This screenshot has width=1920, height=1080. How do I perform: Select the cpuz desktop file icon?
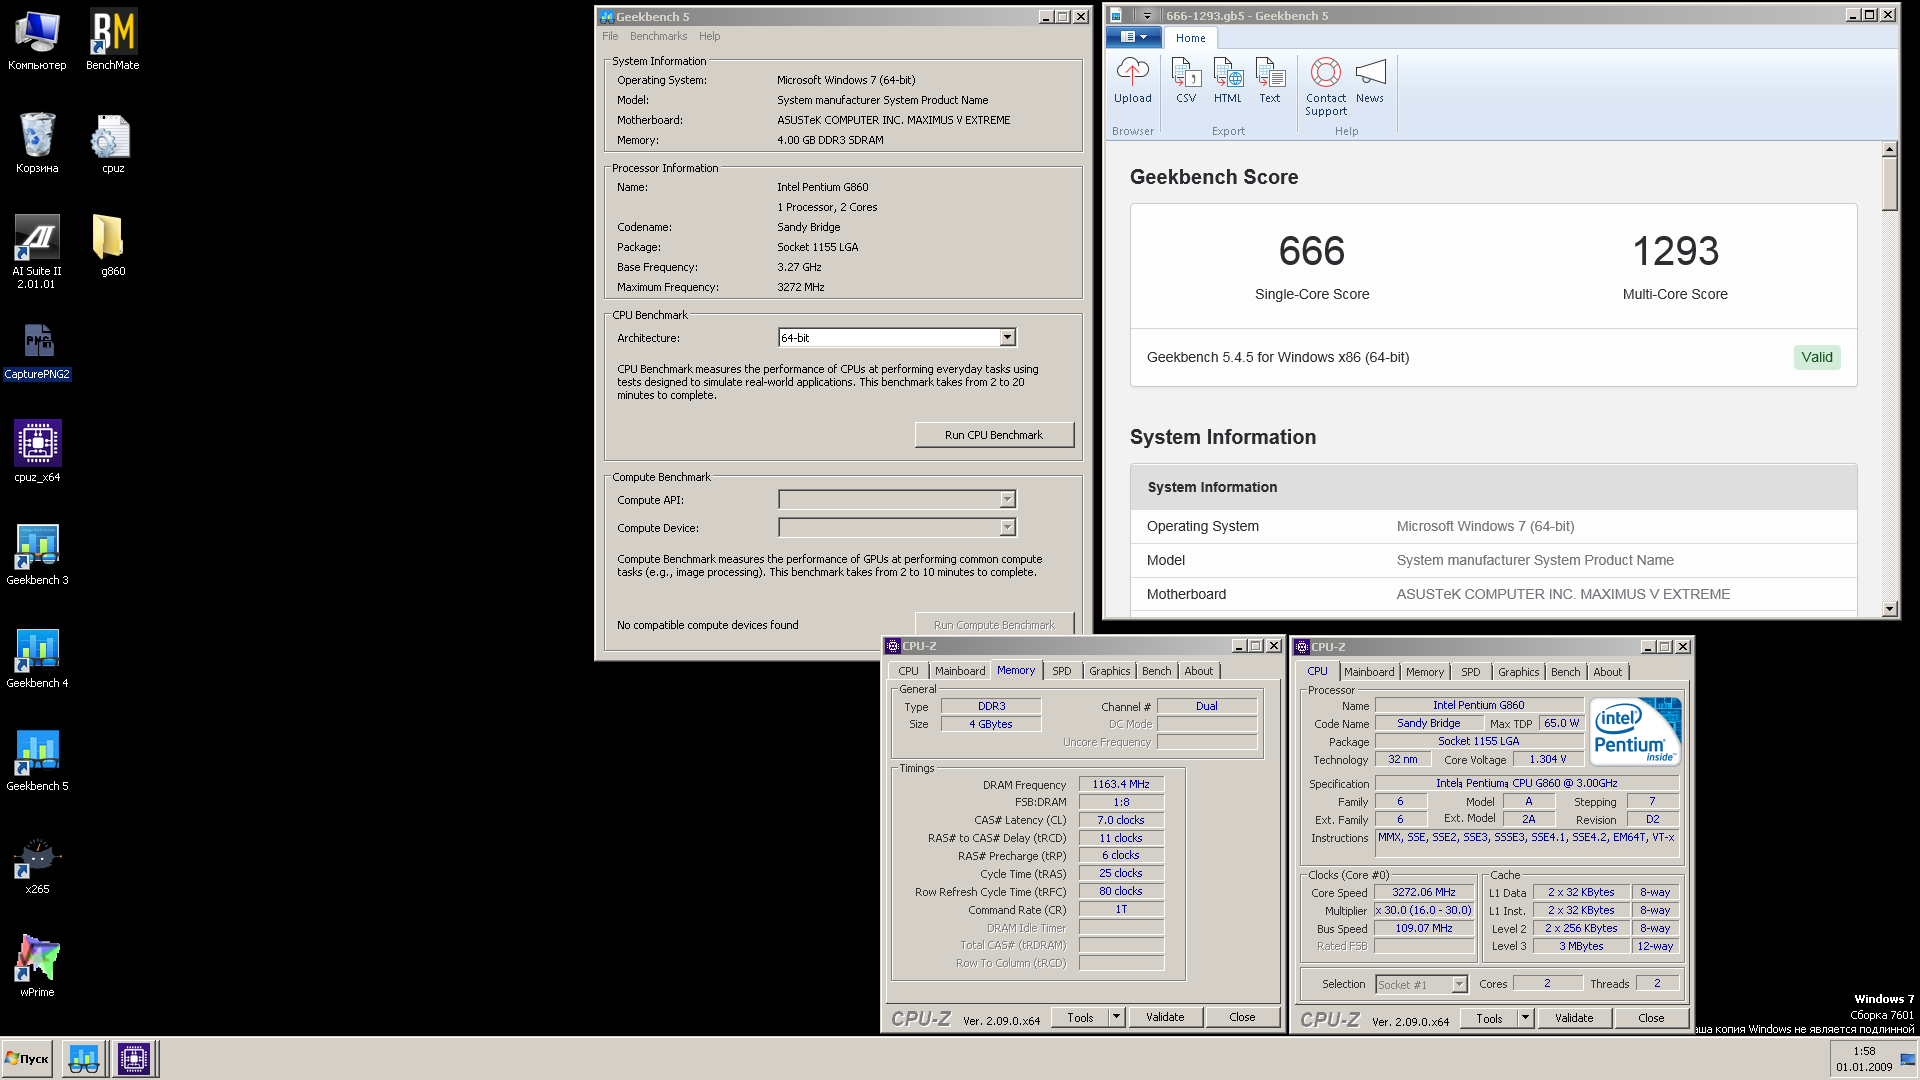tap(113, 143)
